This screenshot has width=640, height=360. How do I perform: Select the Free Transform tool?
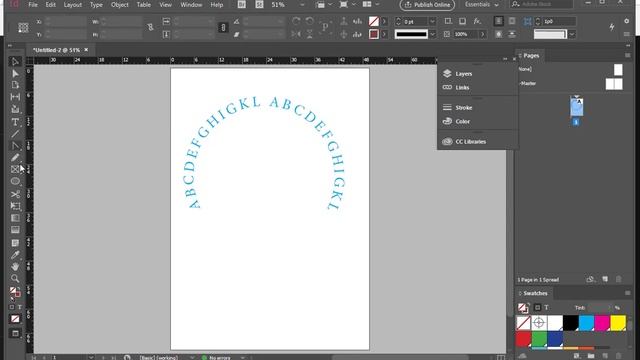click(15, 206)
